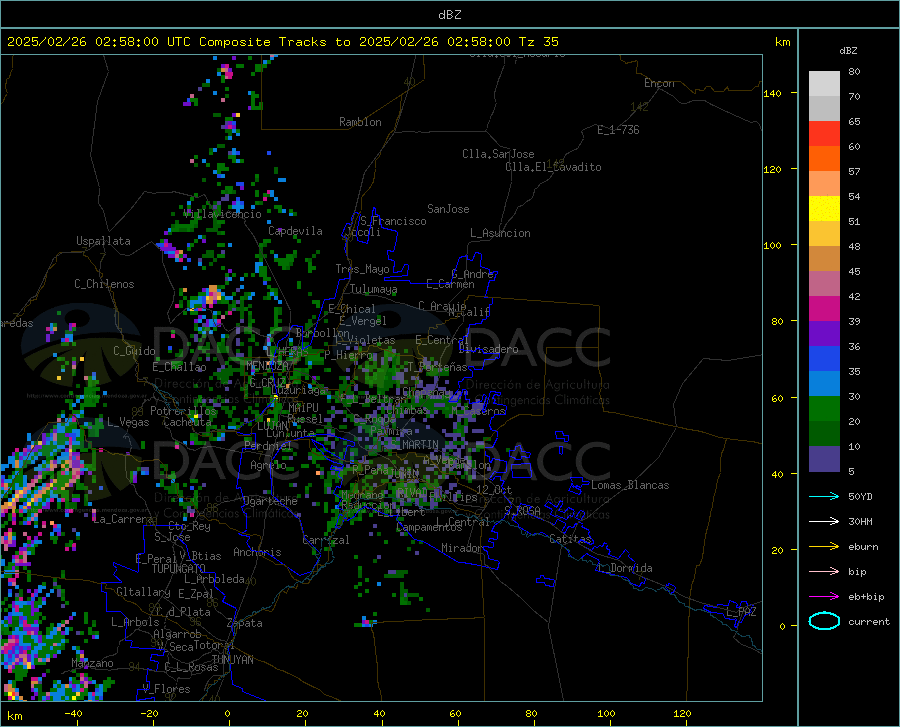The height and width of the screenshot is (727, 900).
Task: Click the Zapata label on map
Action: [x=245, y=623]
